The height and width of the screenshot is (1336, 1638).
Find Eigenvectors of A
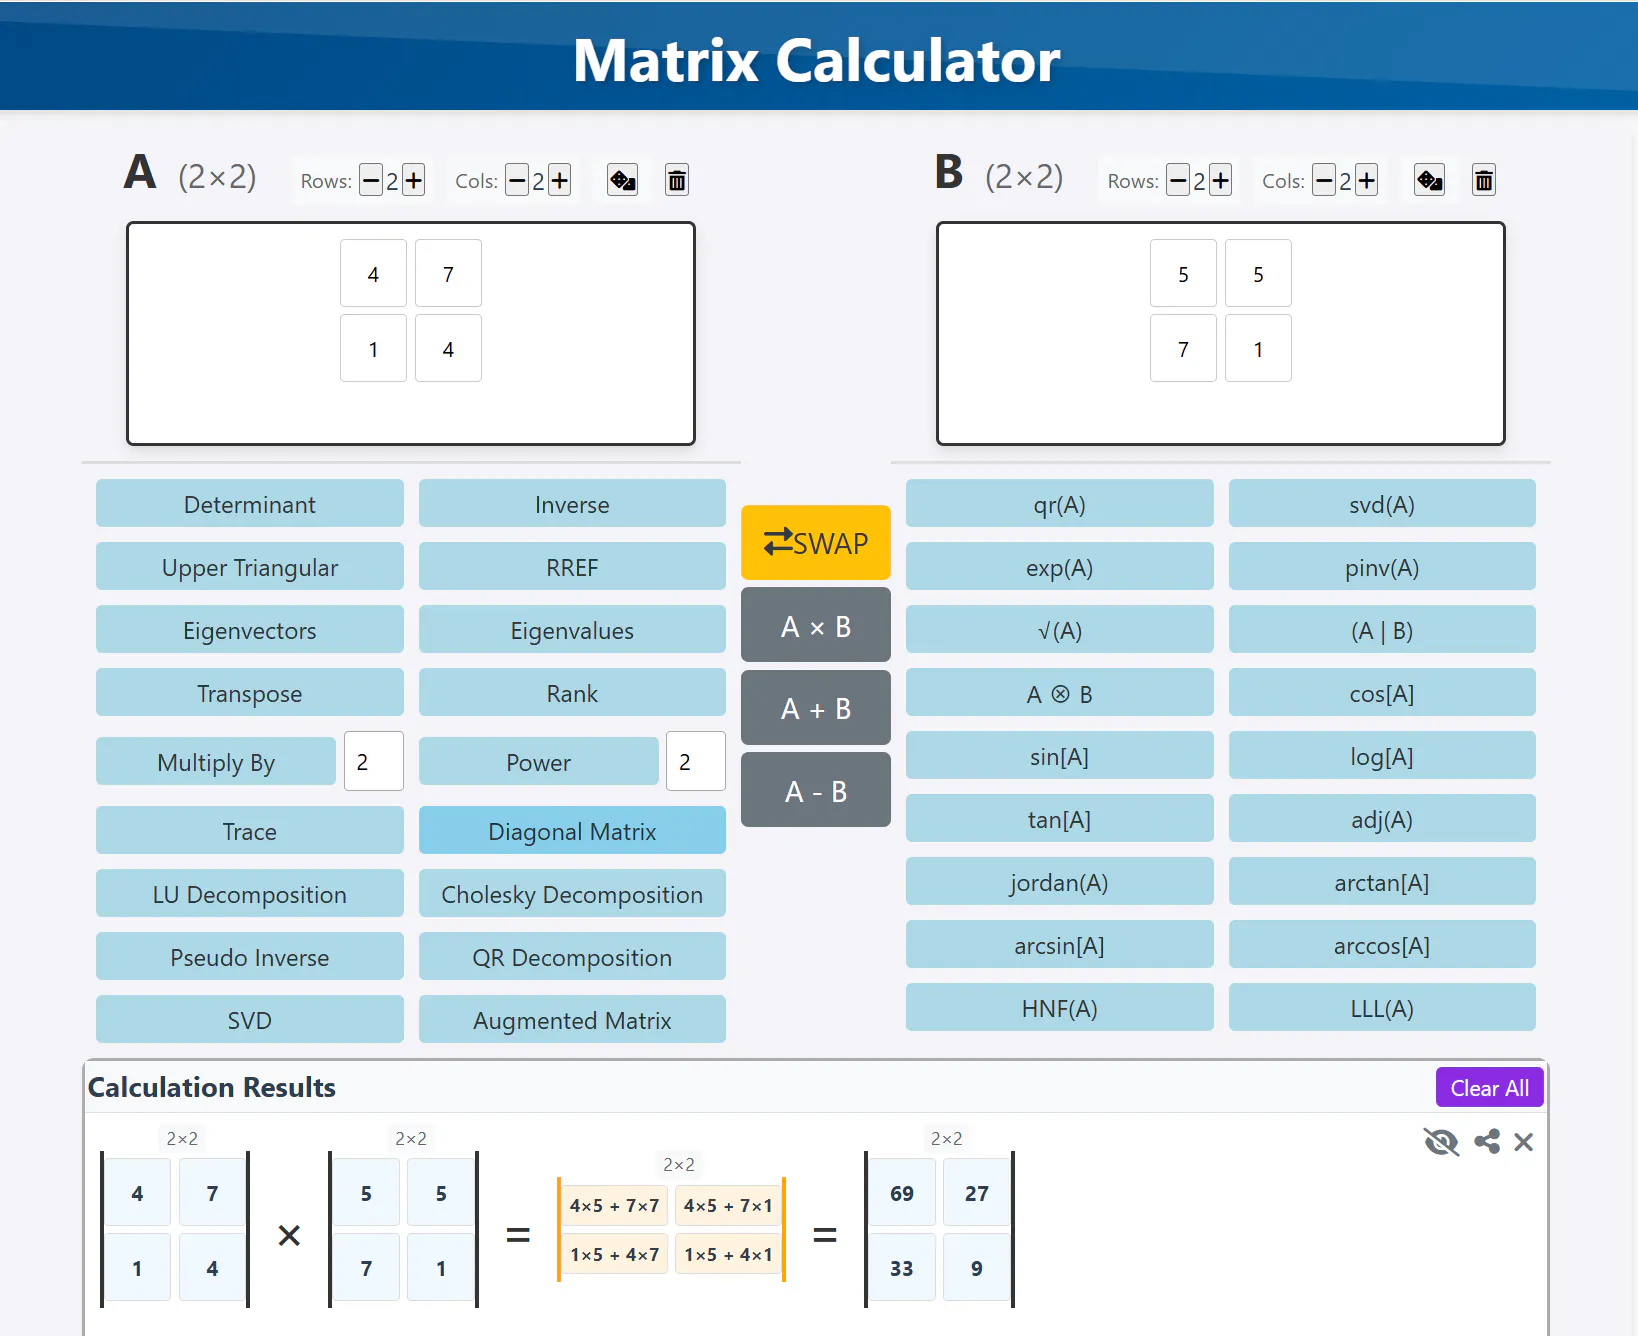coord(250,630)
